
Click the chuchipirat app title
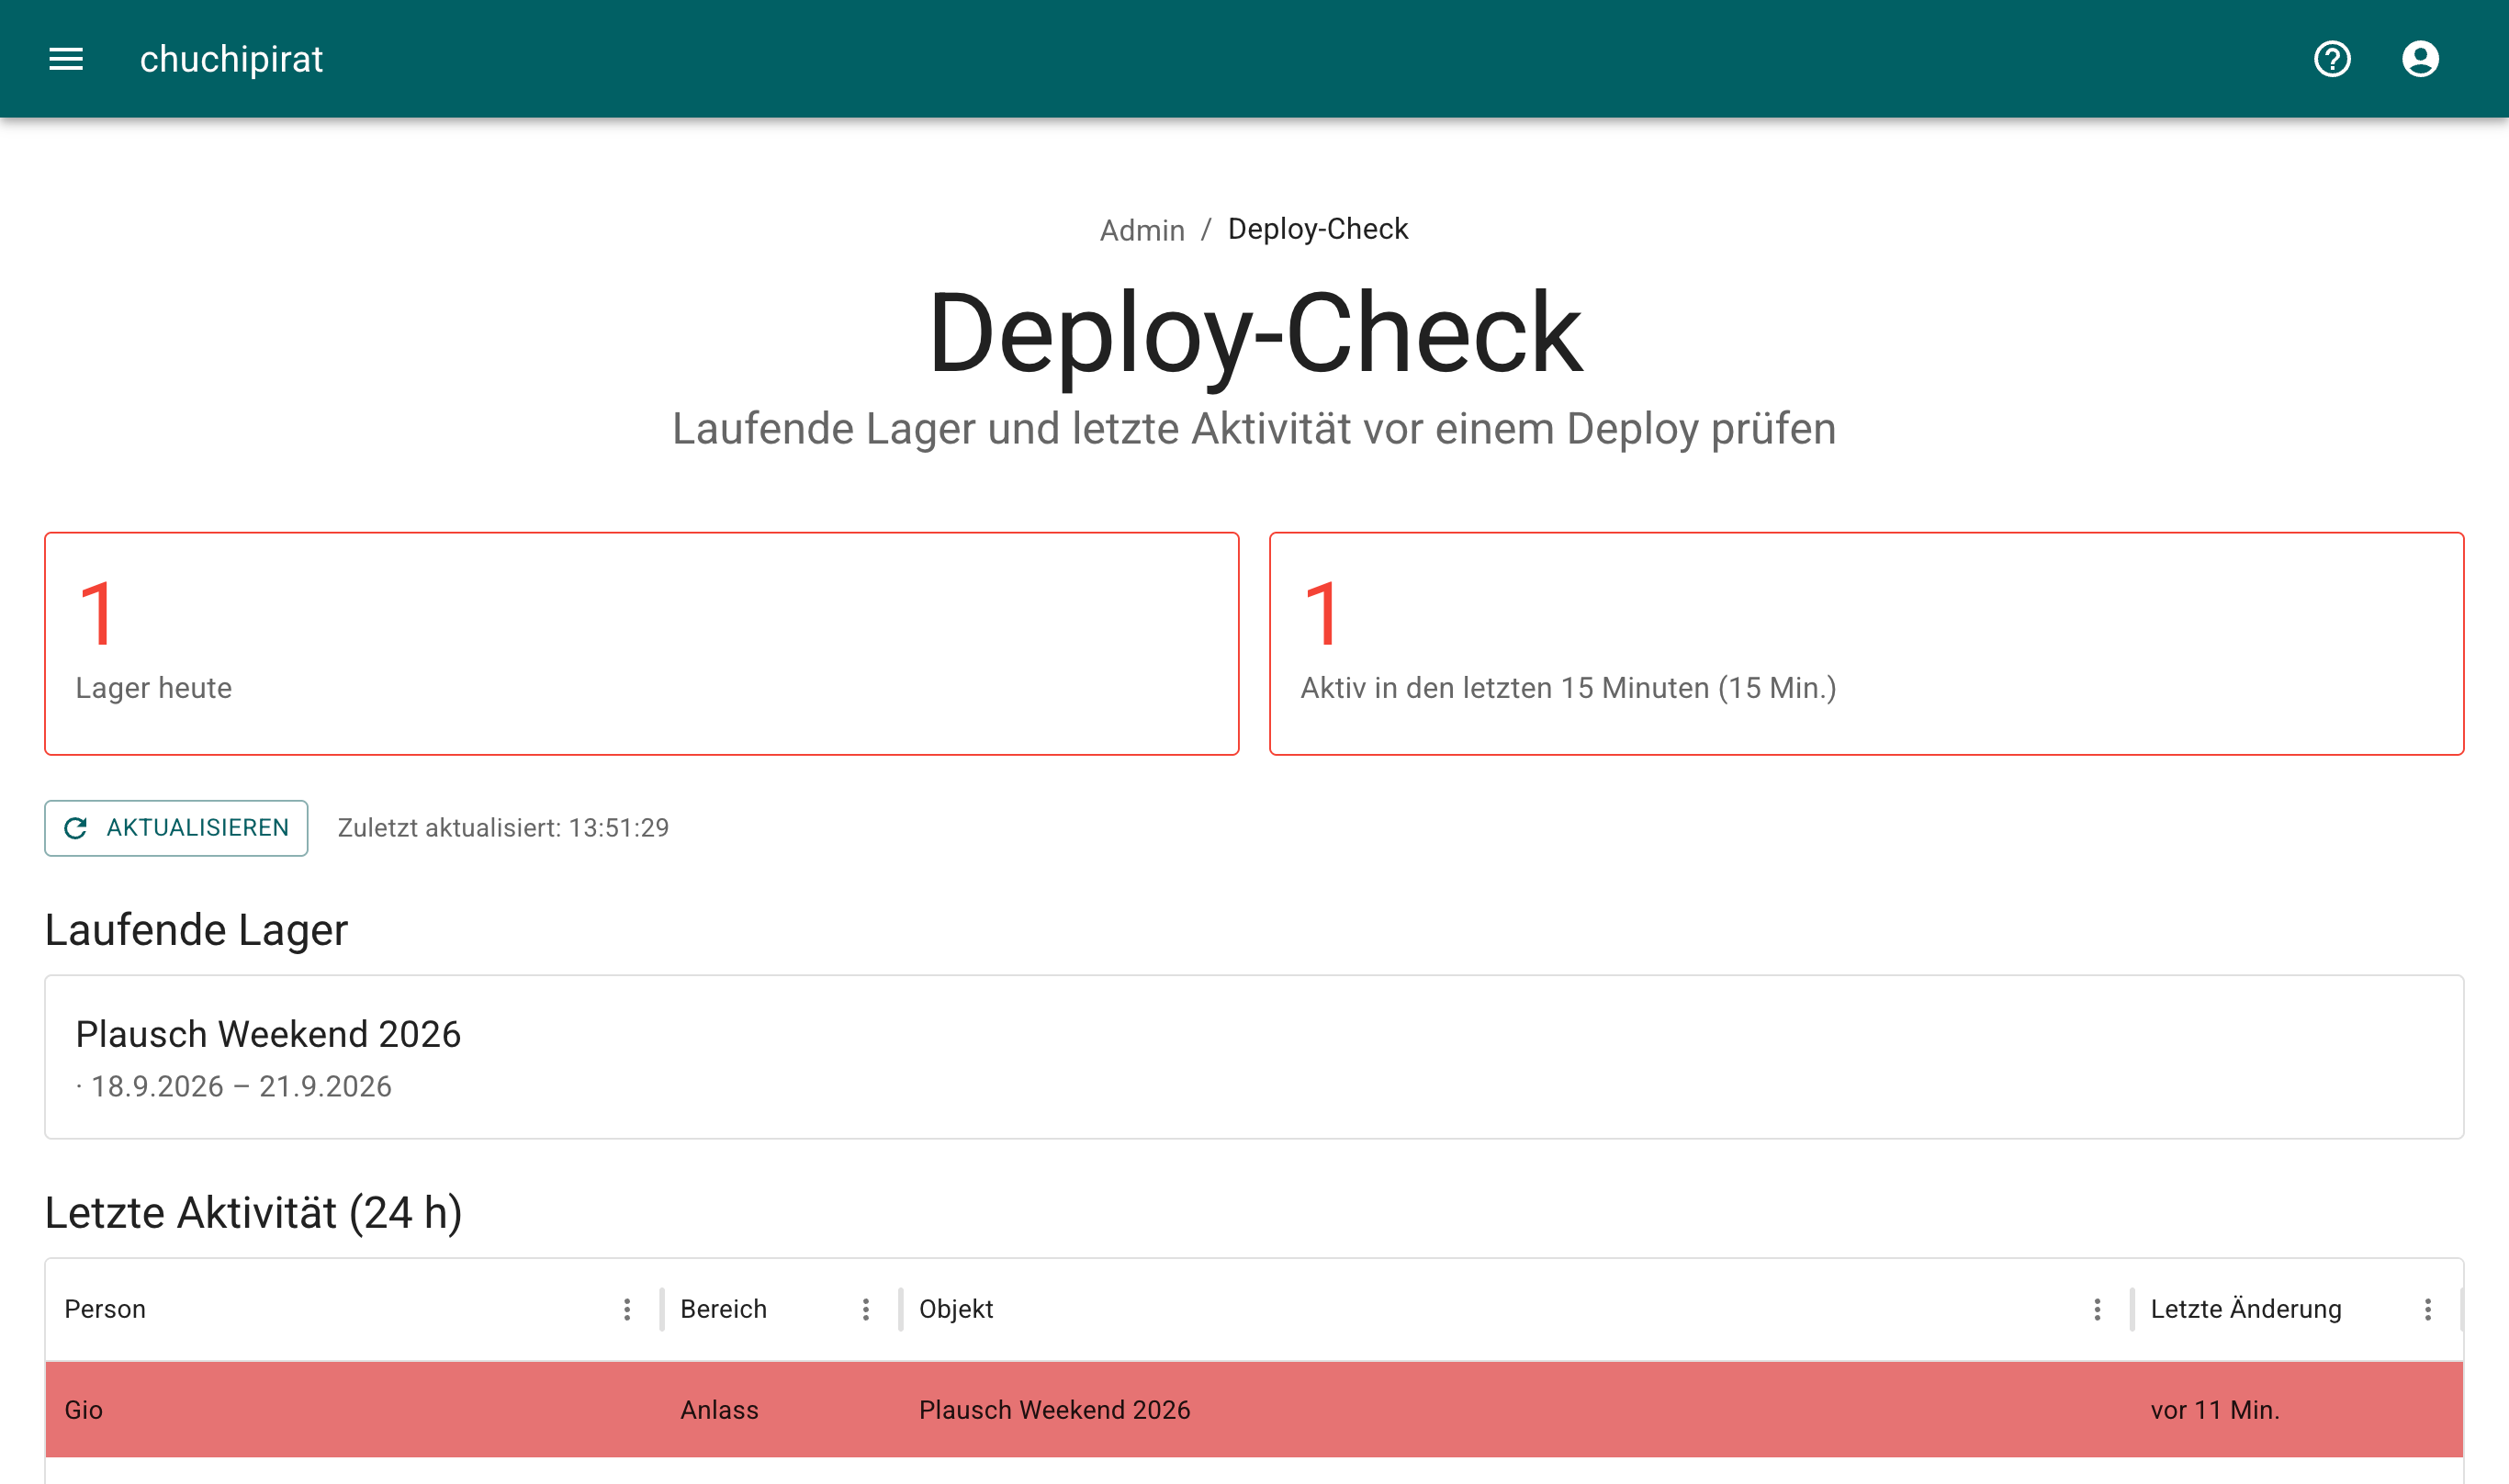tap(231, 59)
